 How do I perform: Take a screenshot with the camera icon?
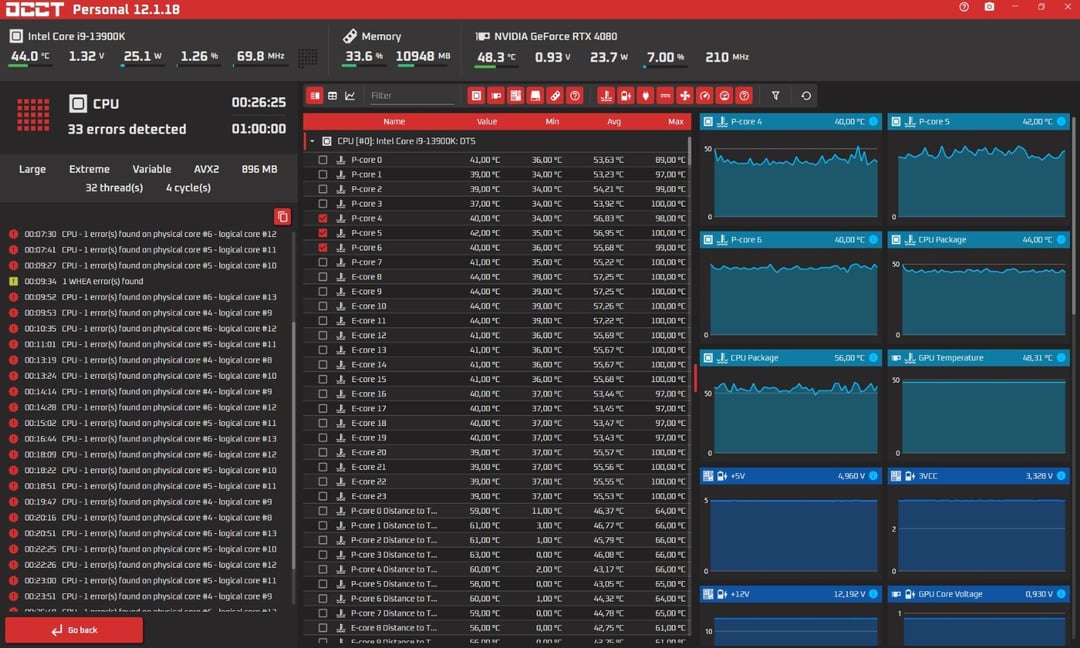(989, 7)
